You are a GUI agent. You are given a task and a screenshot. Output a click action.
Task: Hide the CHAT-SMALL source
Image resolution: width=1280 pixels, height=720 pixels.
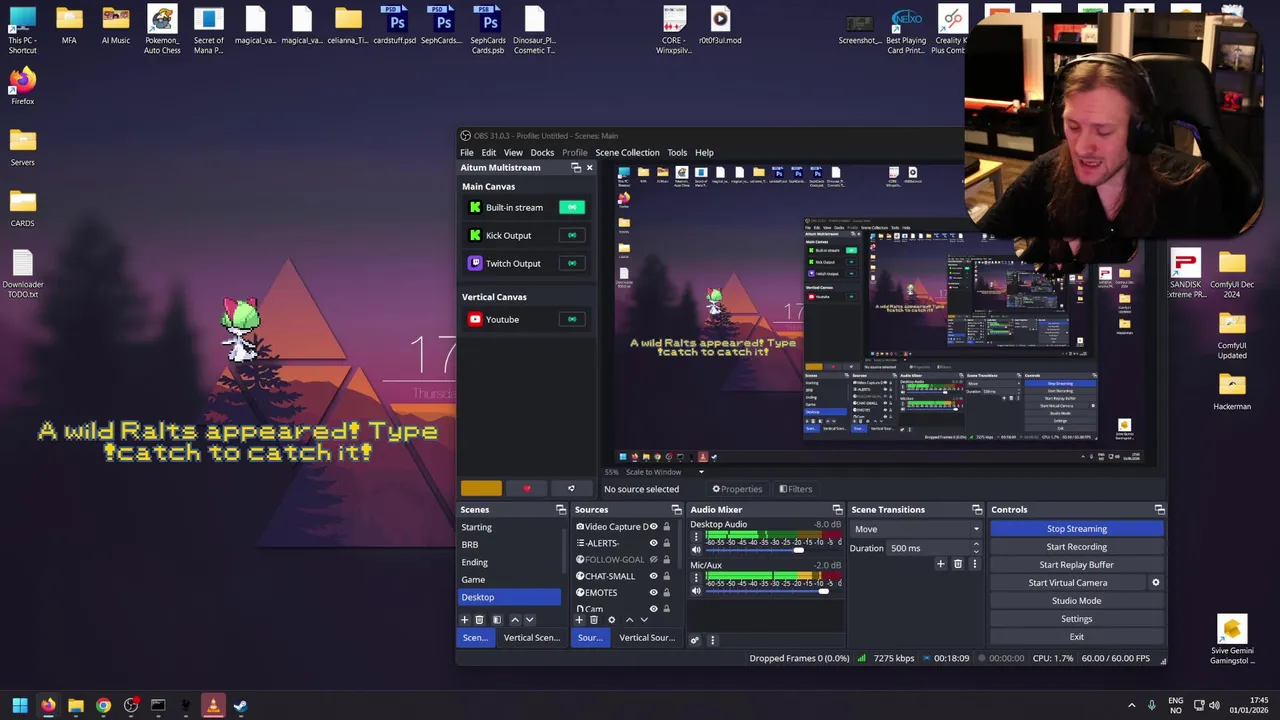coord(653,576)
